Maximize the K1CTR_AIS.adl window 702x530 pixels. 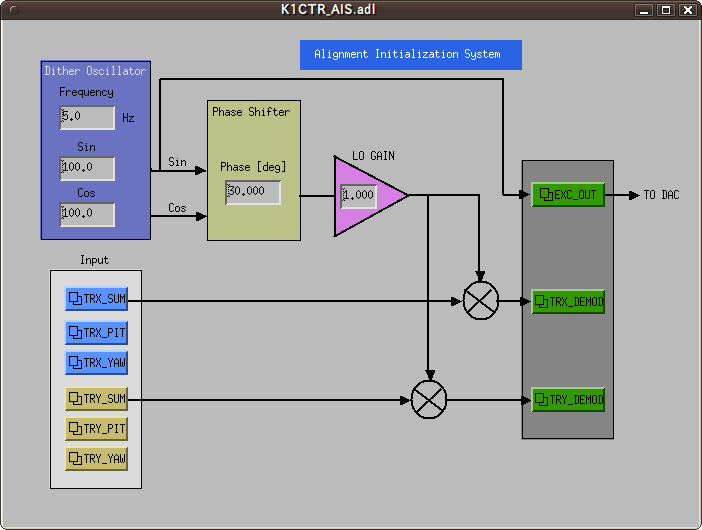[667, 10]
